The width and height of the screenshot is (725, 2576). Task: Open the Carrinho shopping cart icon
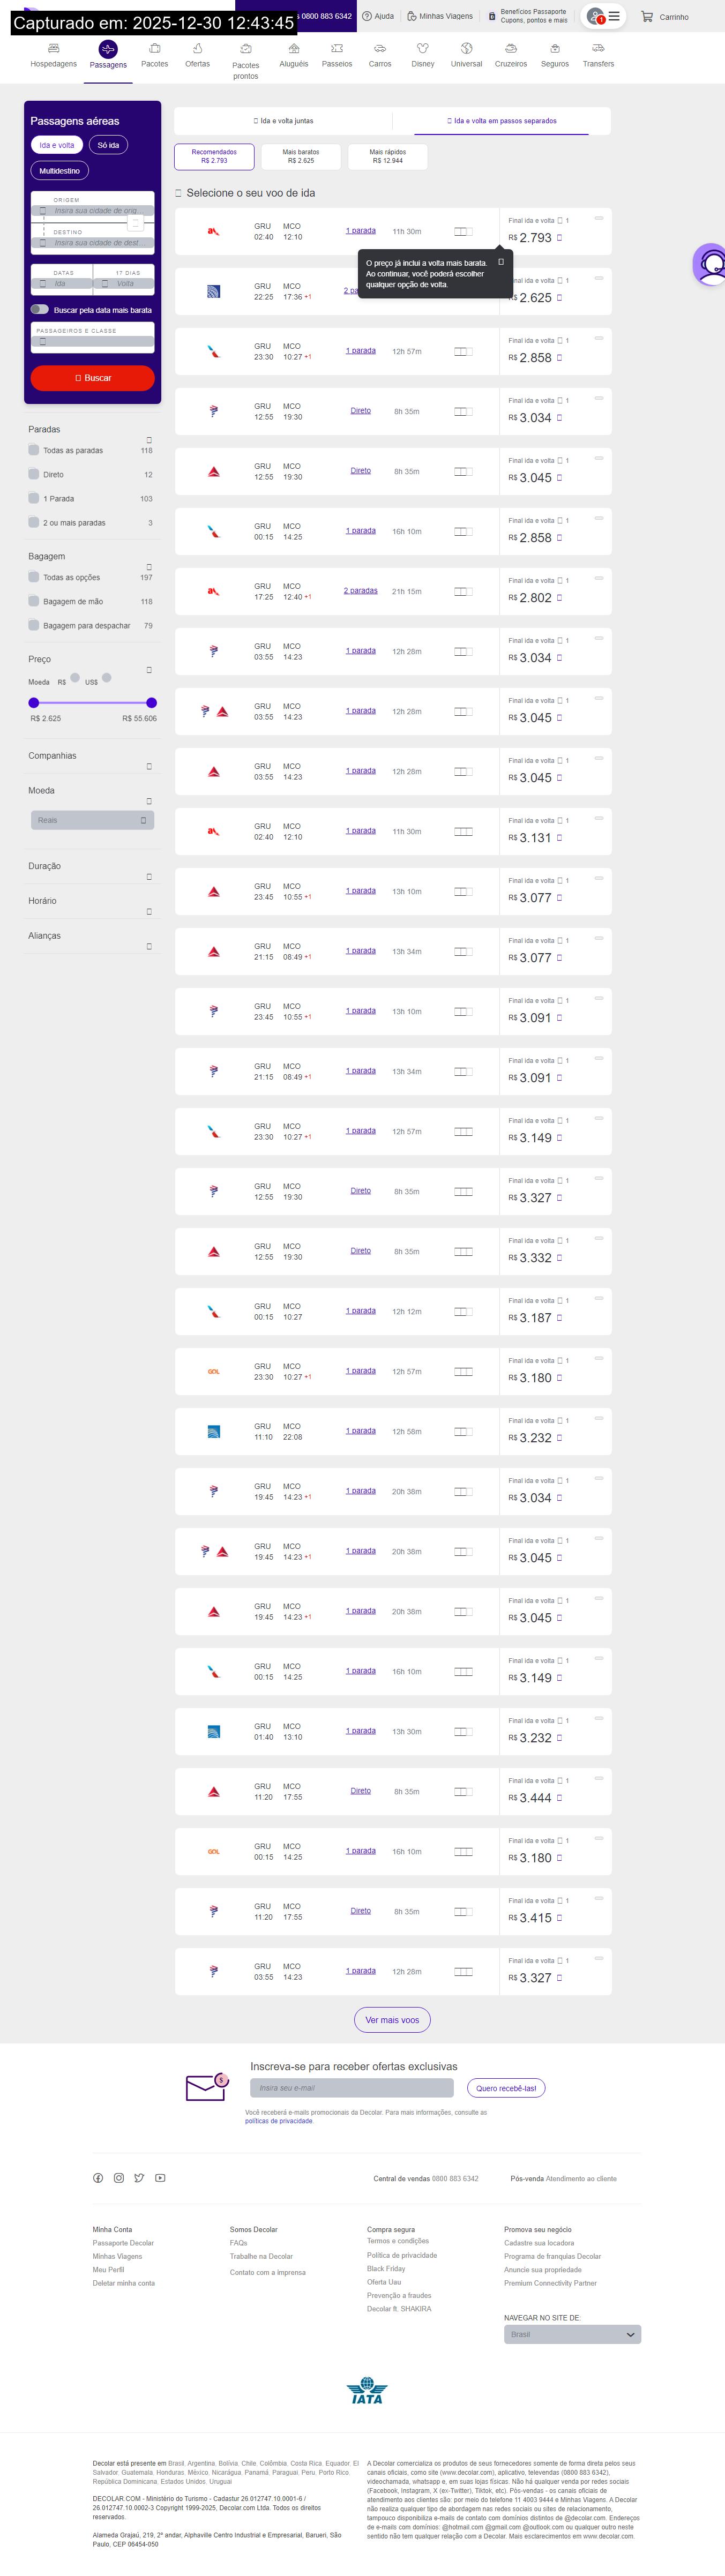[x=647, y=17]
